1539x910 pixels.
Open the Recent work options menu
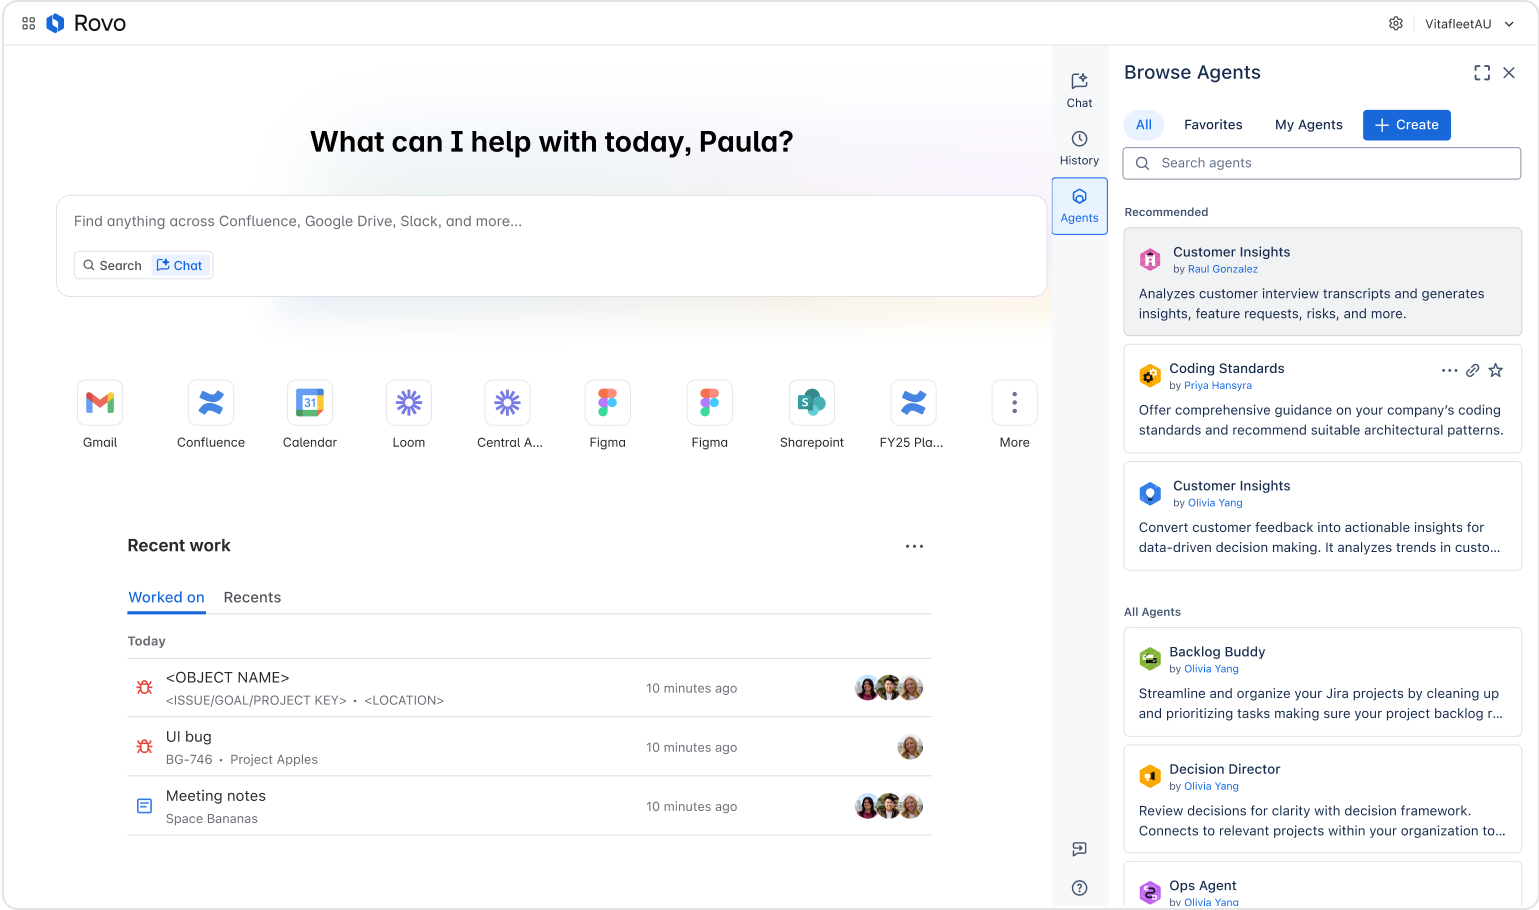click(x=914, y=546)
